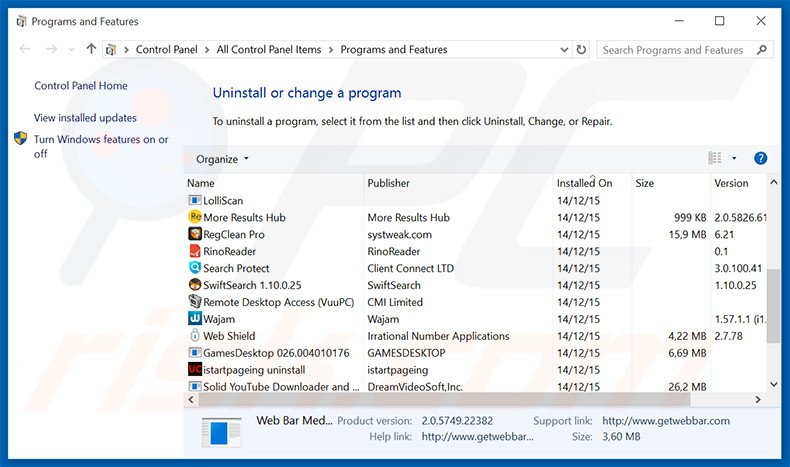Click the change view layout icon
Viewport: 790px width, 467px height.
pos(715,158)
